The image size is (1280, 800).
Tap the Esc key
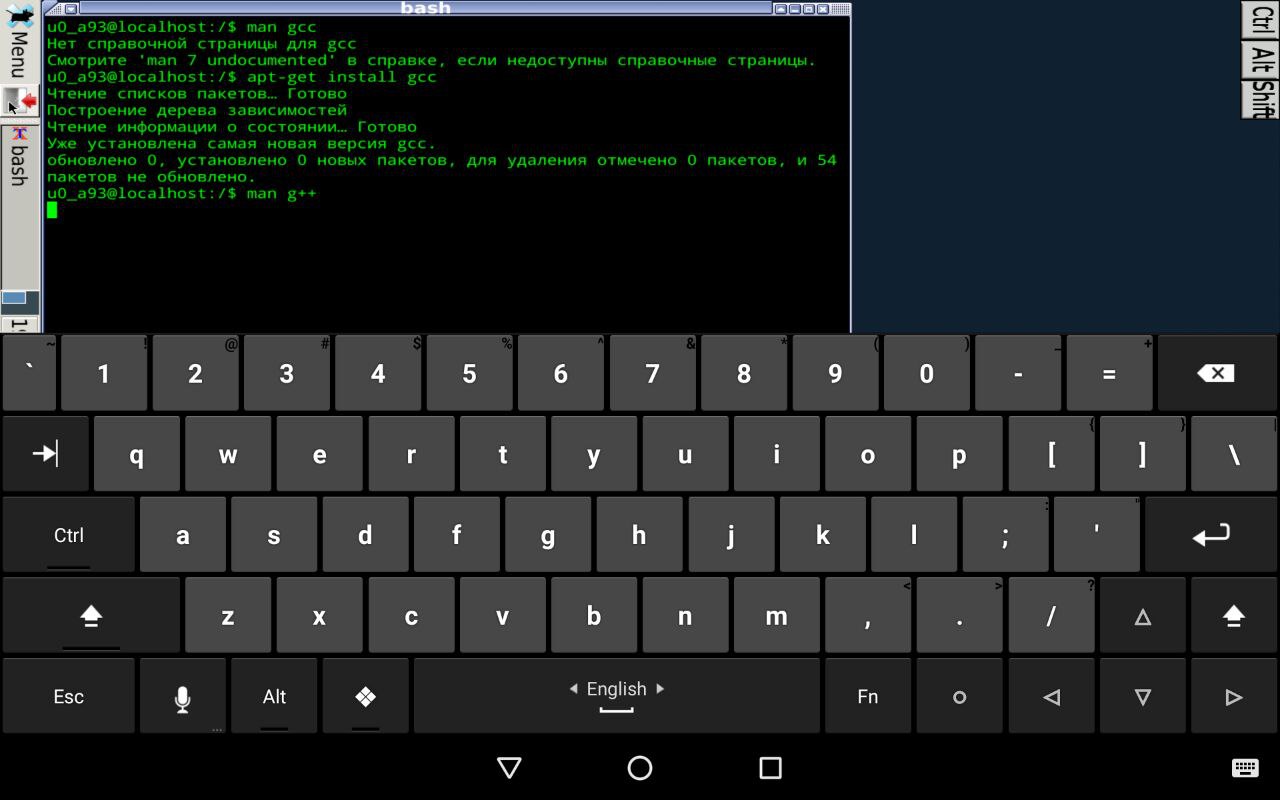(68, 697)
